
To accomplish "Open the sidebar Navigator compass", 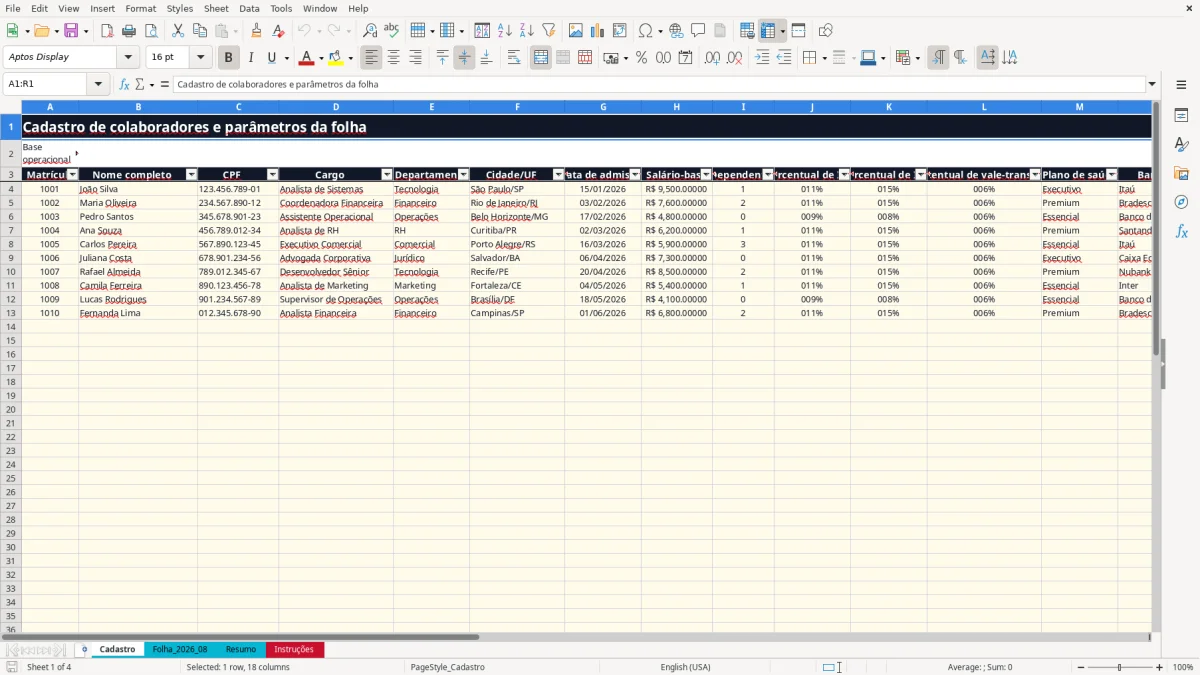I will pos(1181,202).
